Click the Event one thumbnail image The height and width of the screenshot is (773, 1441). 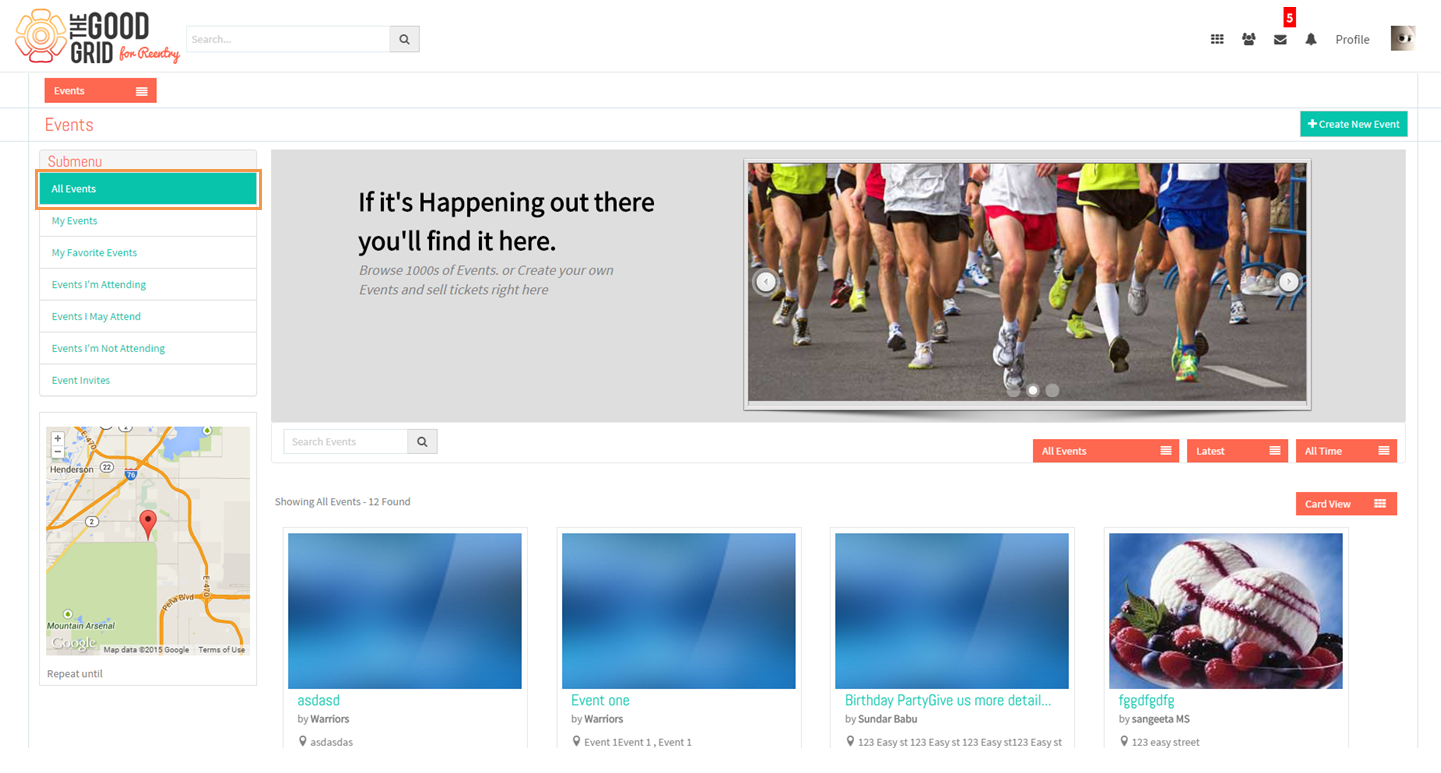pyautogui.click(x=679, y=611)
